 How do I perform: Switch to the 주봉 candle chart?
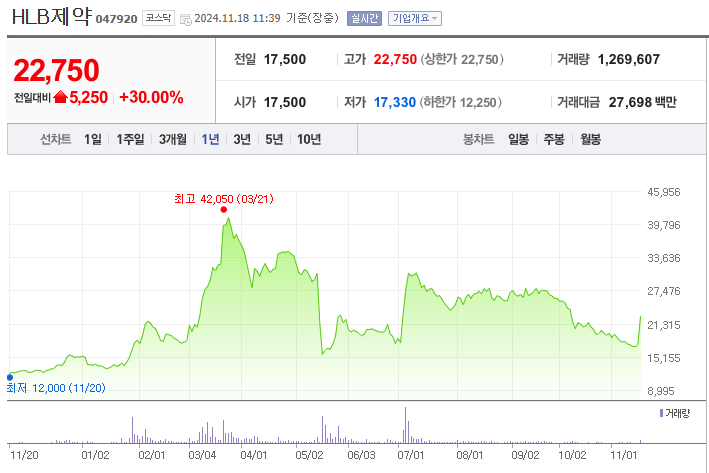click(554, 139)
